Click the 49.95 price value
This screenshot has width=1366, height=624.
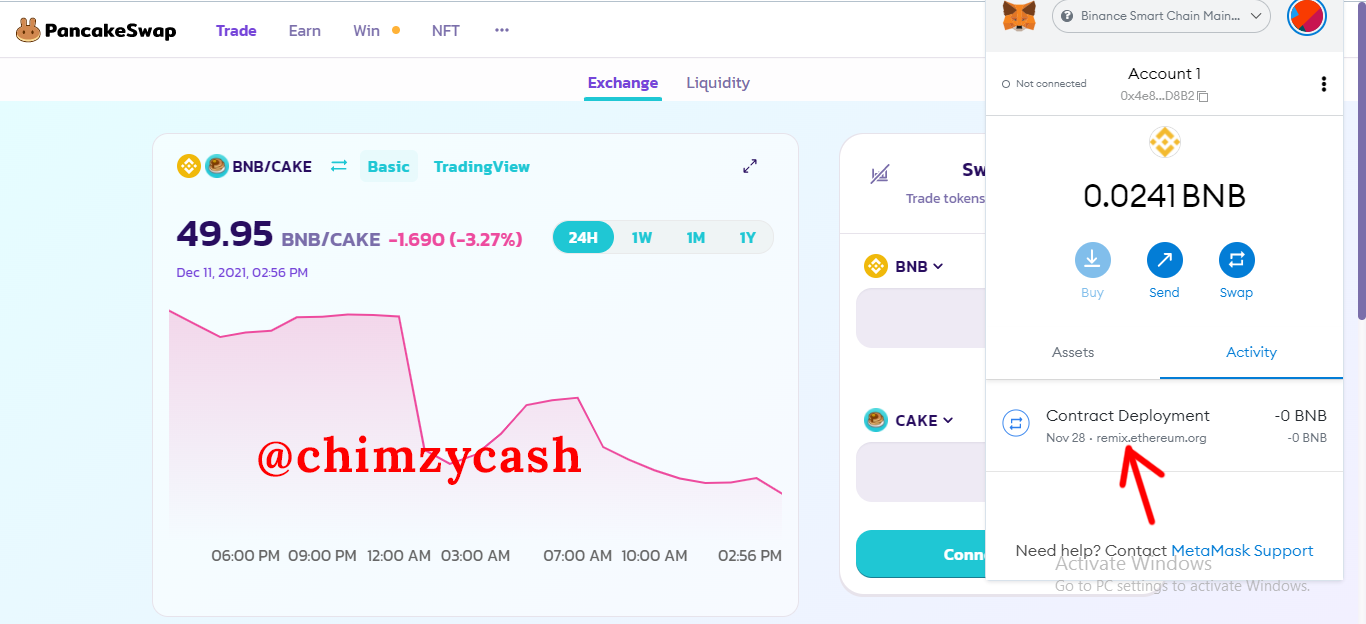point(225,234)
